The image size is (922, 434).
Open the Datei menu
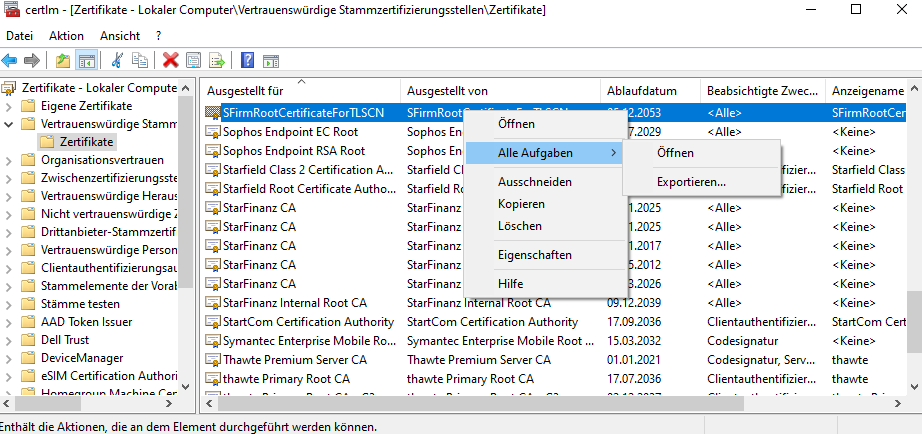(19, 36)
